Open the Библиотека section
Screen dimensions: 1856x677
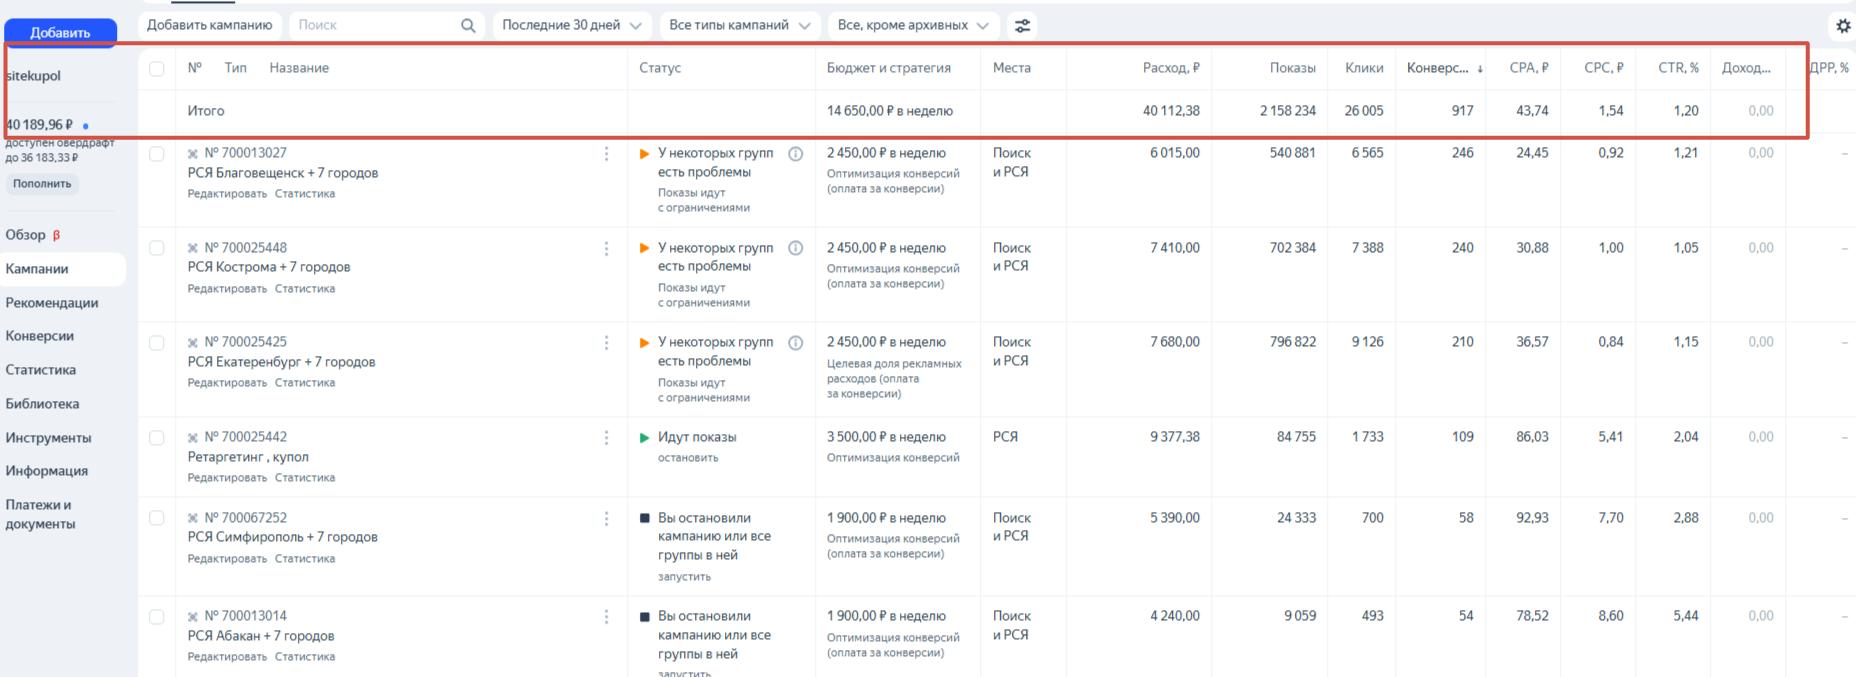[42, 404]
